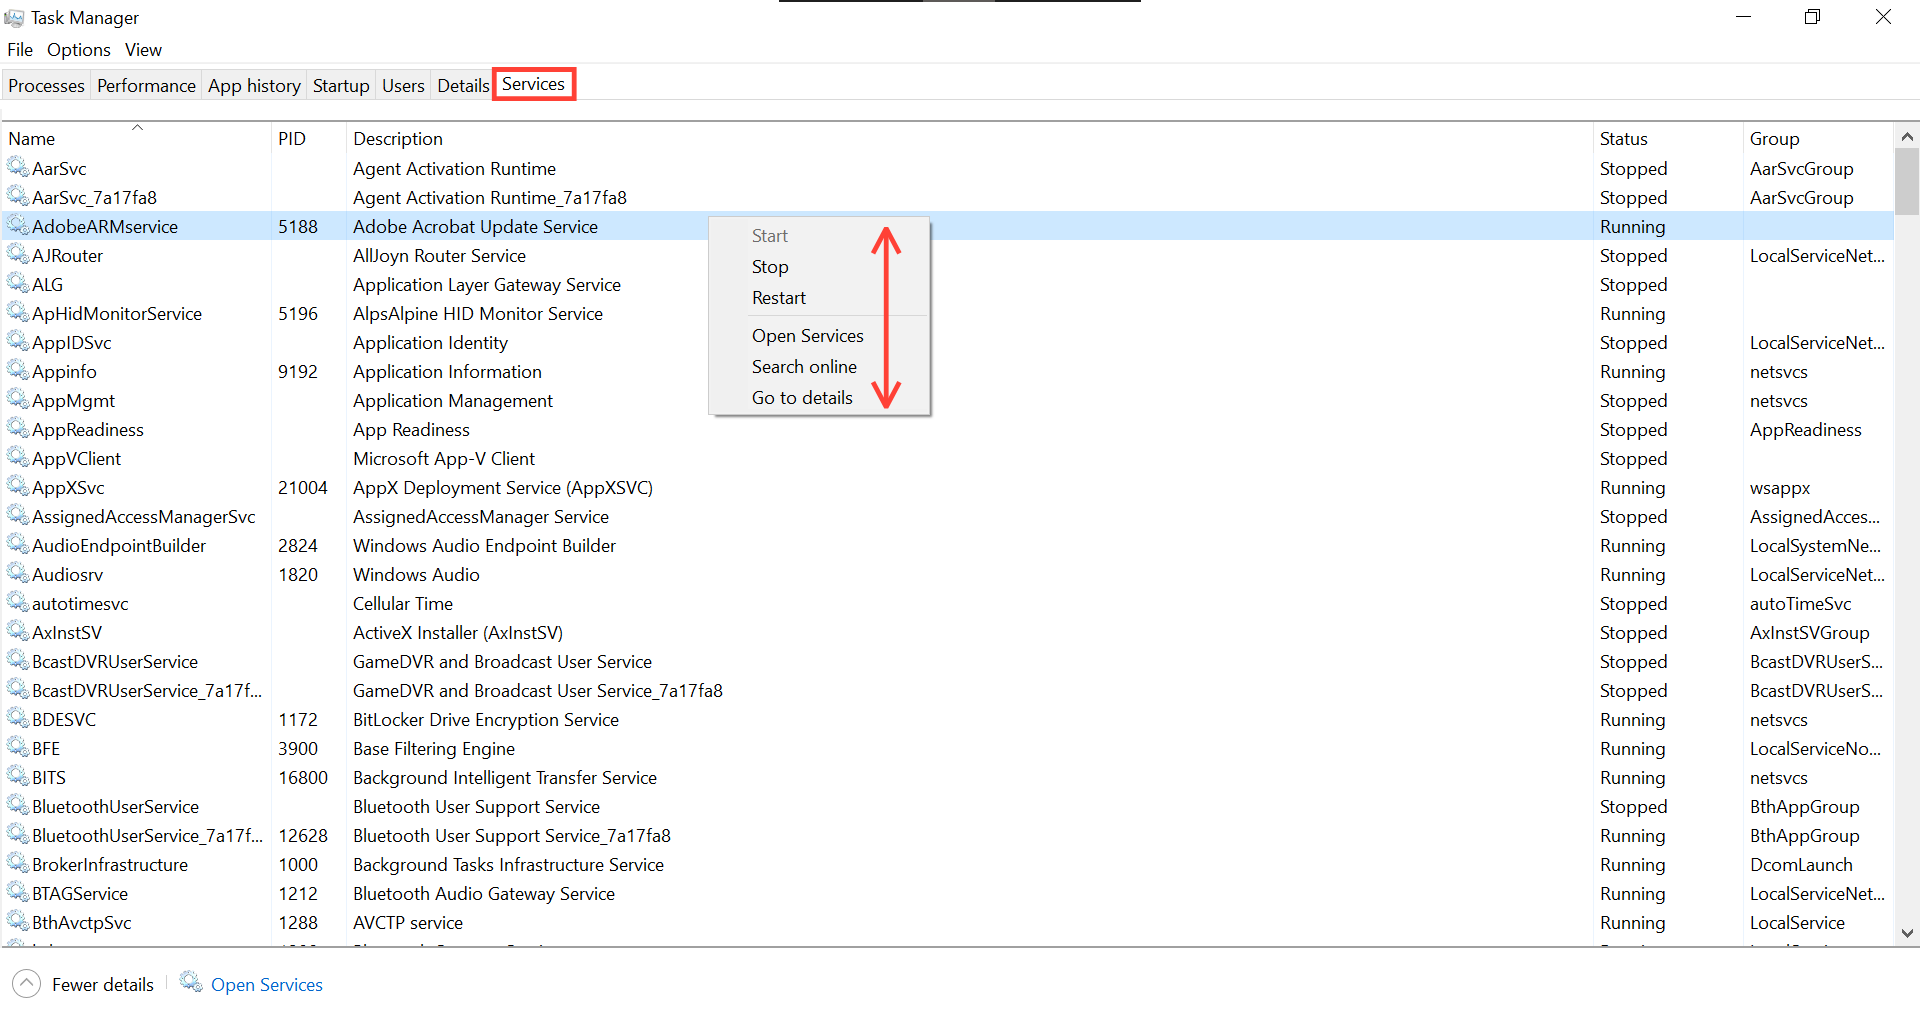Click the Open Services link
1920x1020 pixels.
[x=266, y=984]
